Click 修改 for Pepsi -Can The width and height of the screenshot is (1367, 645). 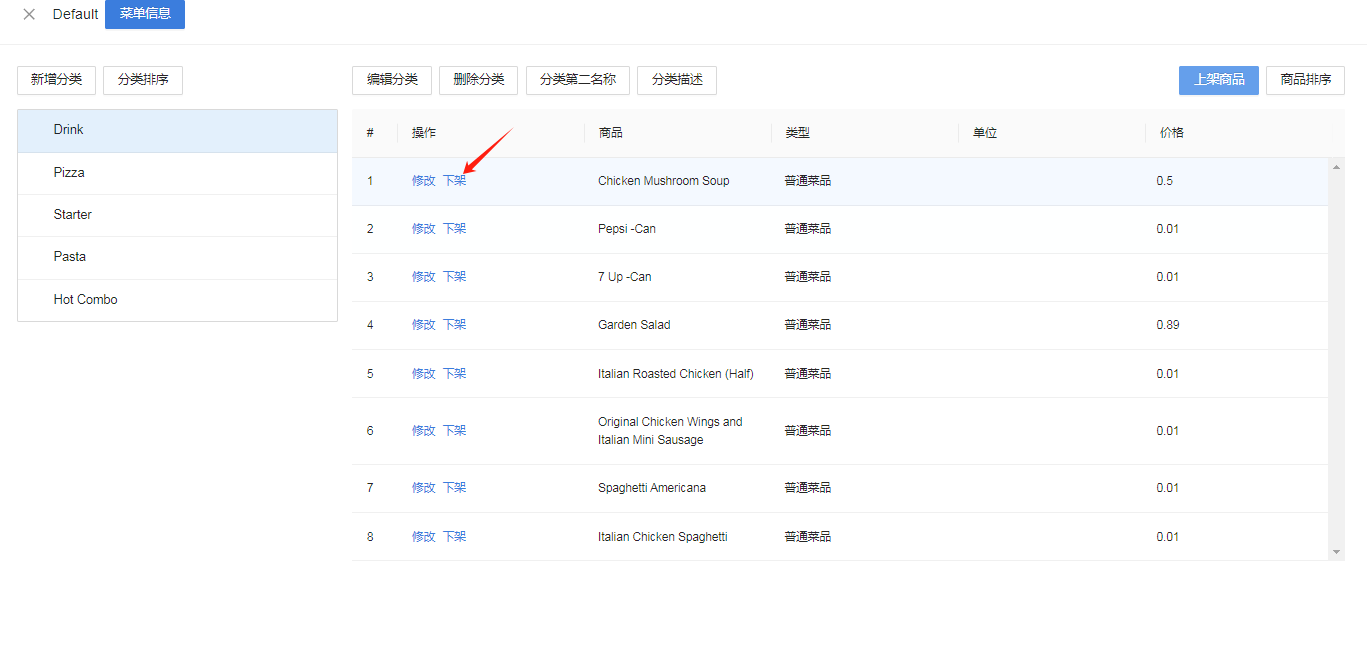point(424,229)
